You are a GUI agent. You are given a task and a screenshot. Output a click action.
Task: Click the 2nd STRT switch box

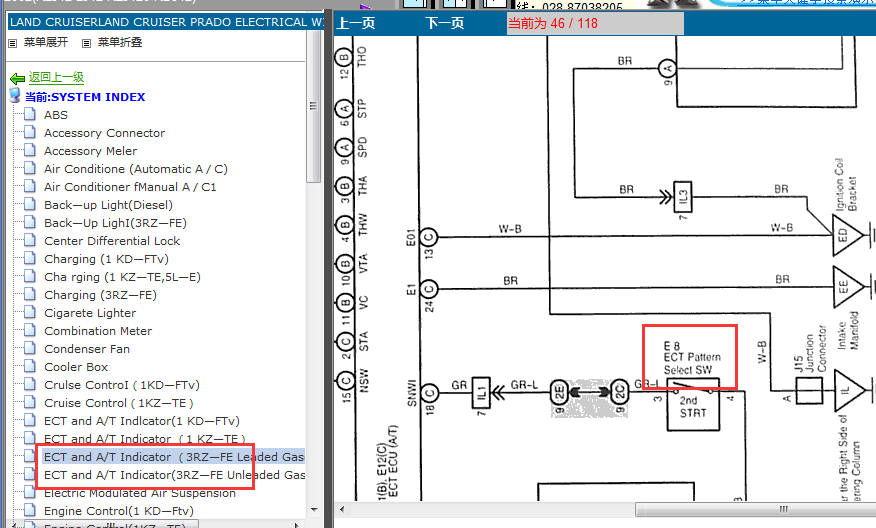[693, 406]
